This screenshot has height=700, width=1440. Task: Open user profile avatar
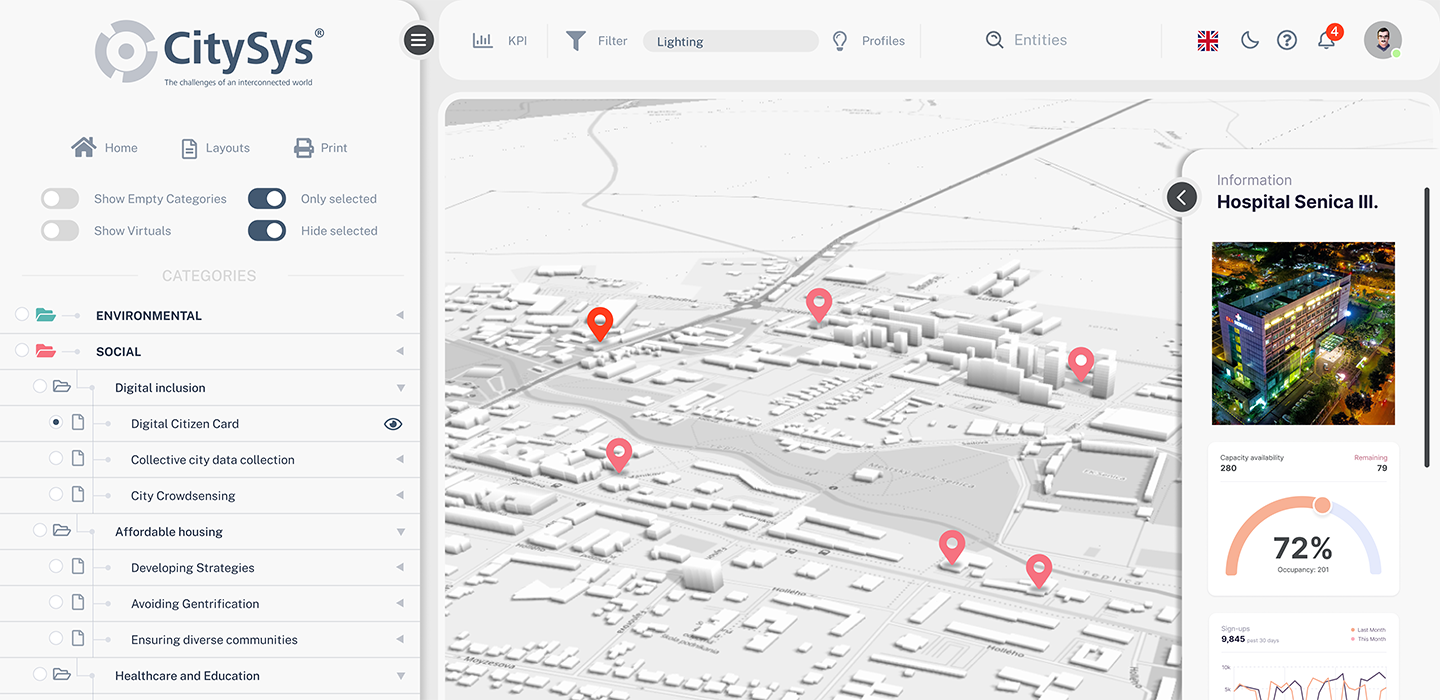click(1383, 40)
